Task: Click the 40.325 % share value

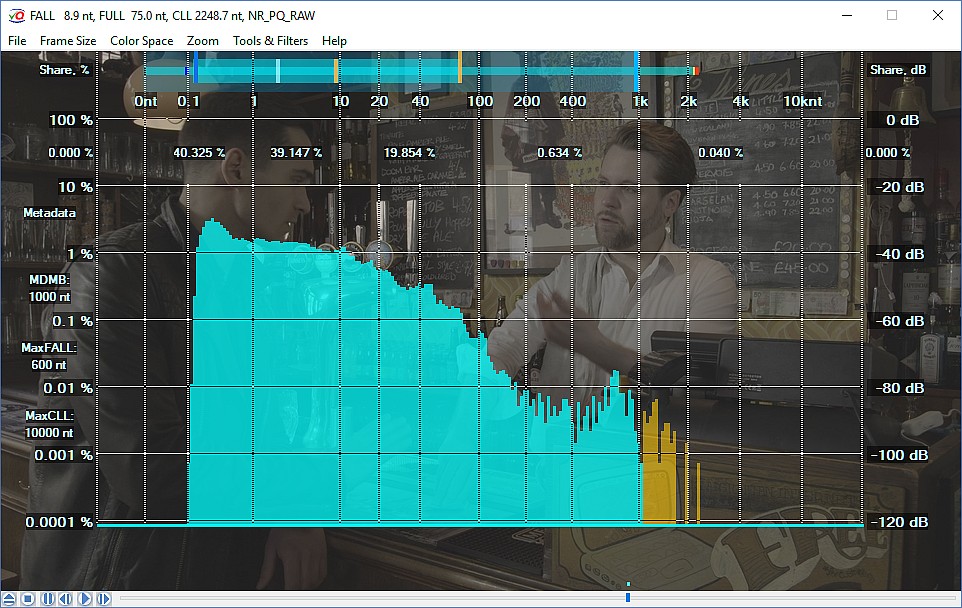Action: [x=199, y=153]
